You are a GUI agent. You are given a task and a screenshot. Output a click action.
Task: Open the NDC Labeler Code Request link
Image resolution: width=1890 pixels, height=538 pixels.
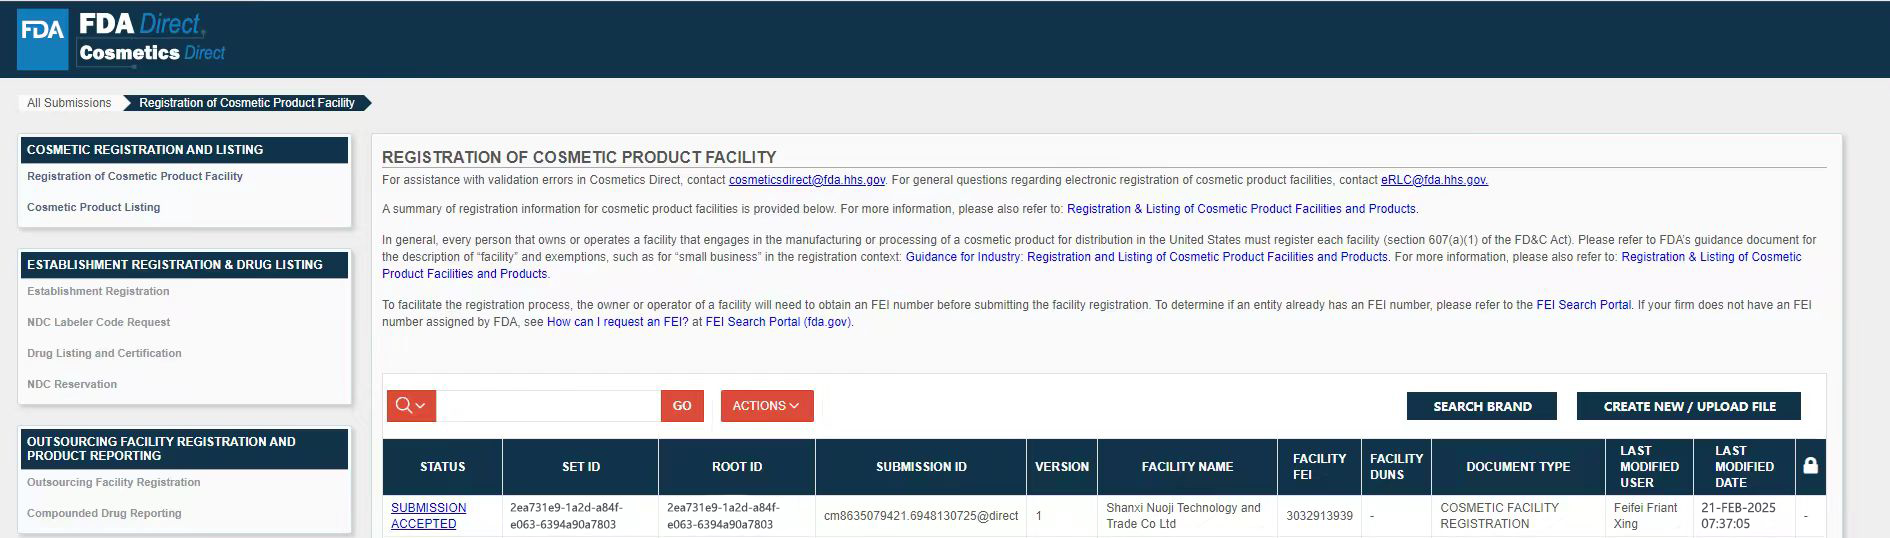pyautogui.click(x=98, y=322)
